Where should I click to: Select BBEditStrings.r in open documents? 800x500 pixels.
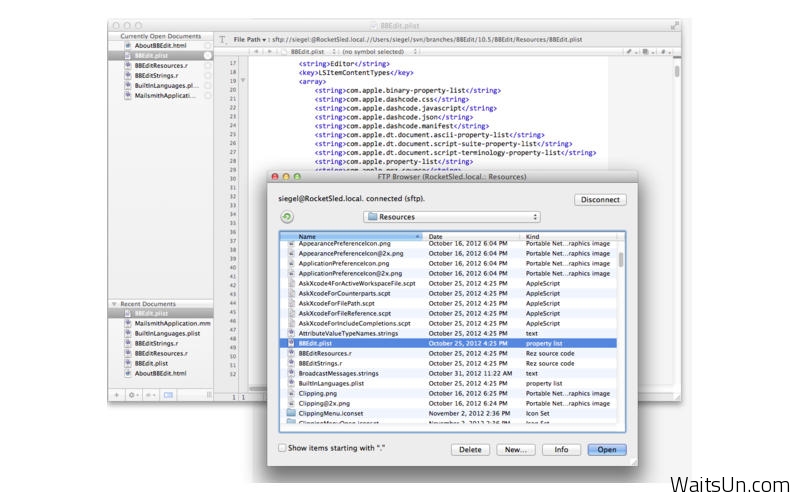pyautogui.click(x=160, y=76)
